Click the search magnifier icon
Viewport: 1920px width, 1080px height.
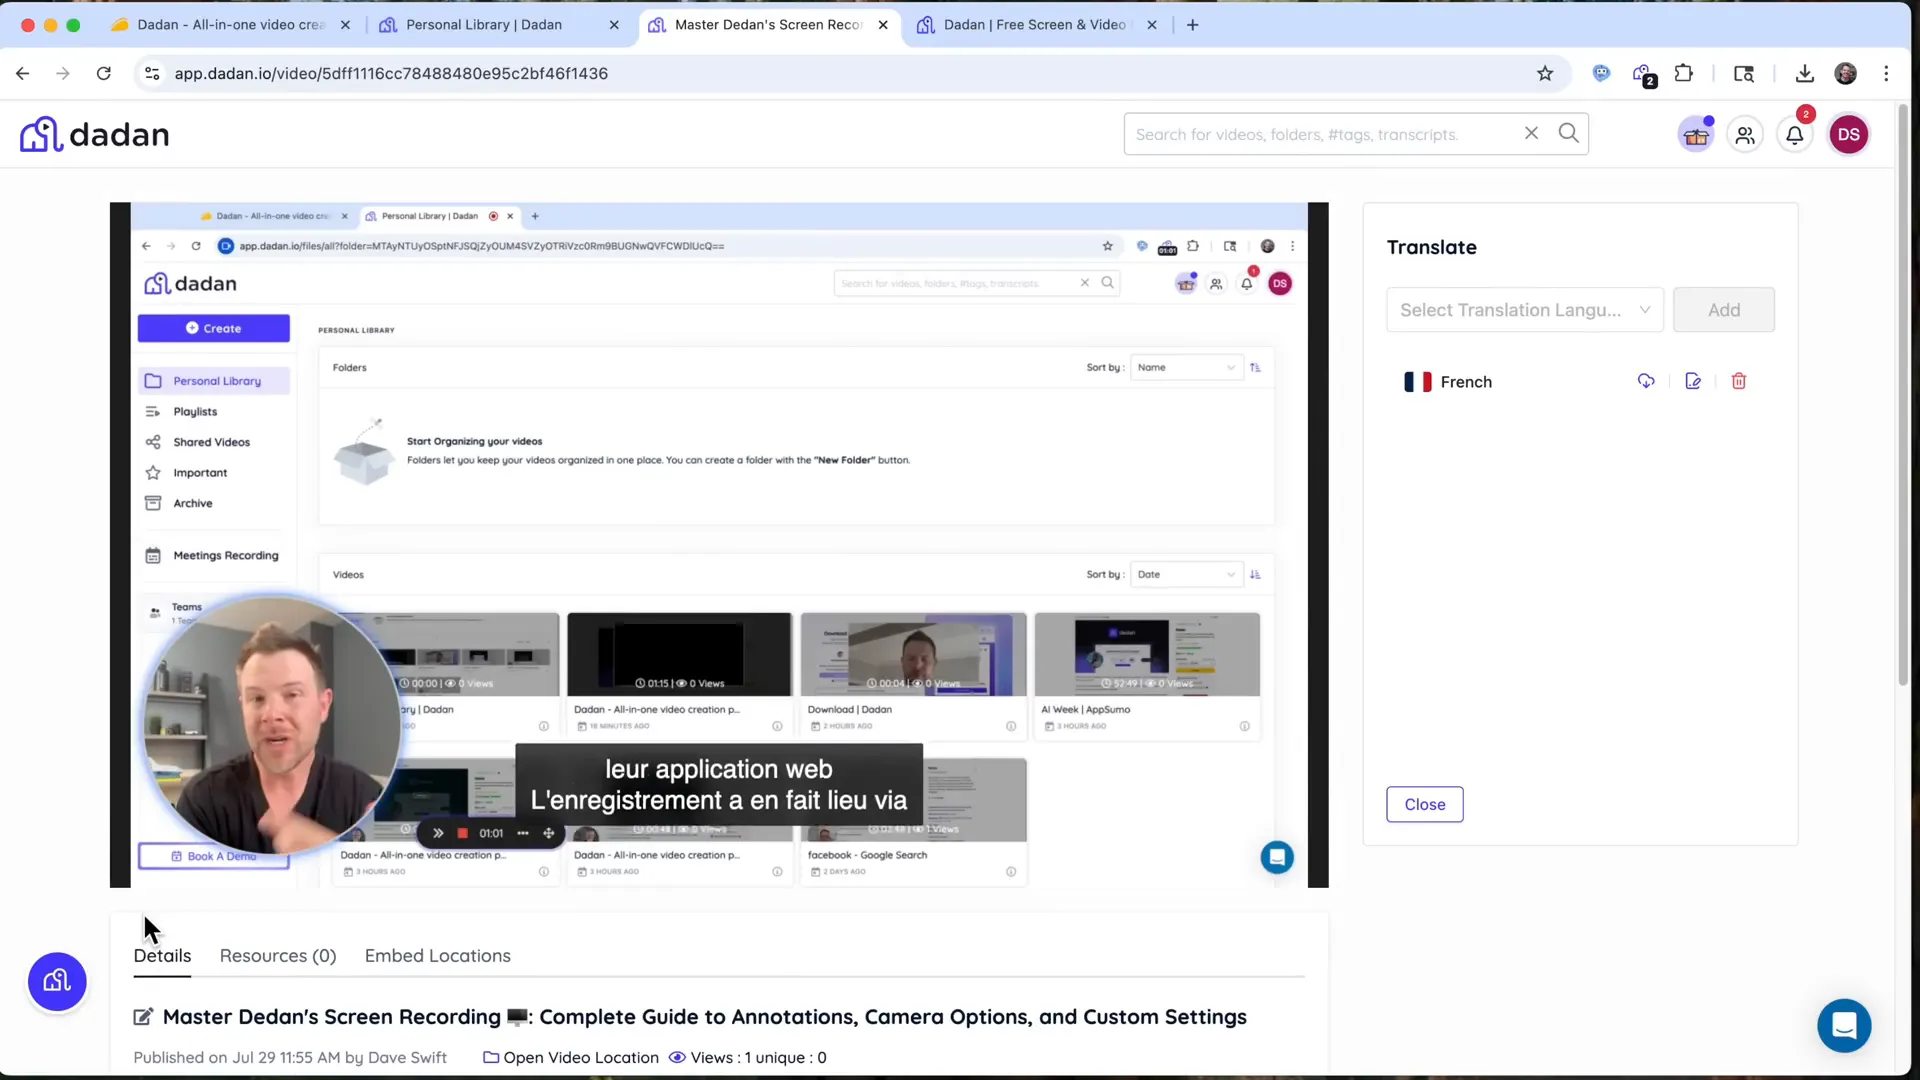1568,133
